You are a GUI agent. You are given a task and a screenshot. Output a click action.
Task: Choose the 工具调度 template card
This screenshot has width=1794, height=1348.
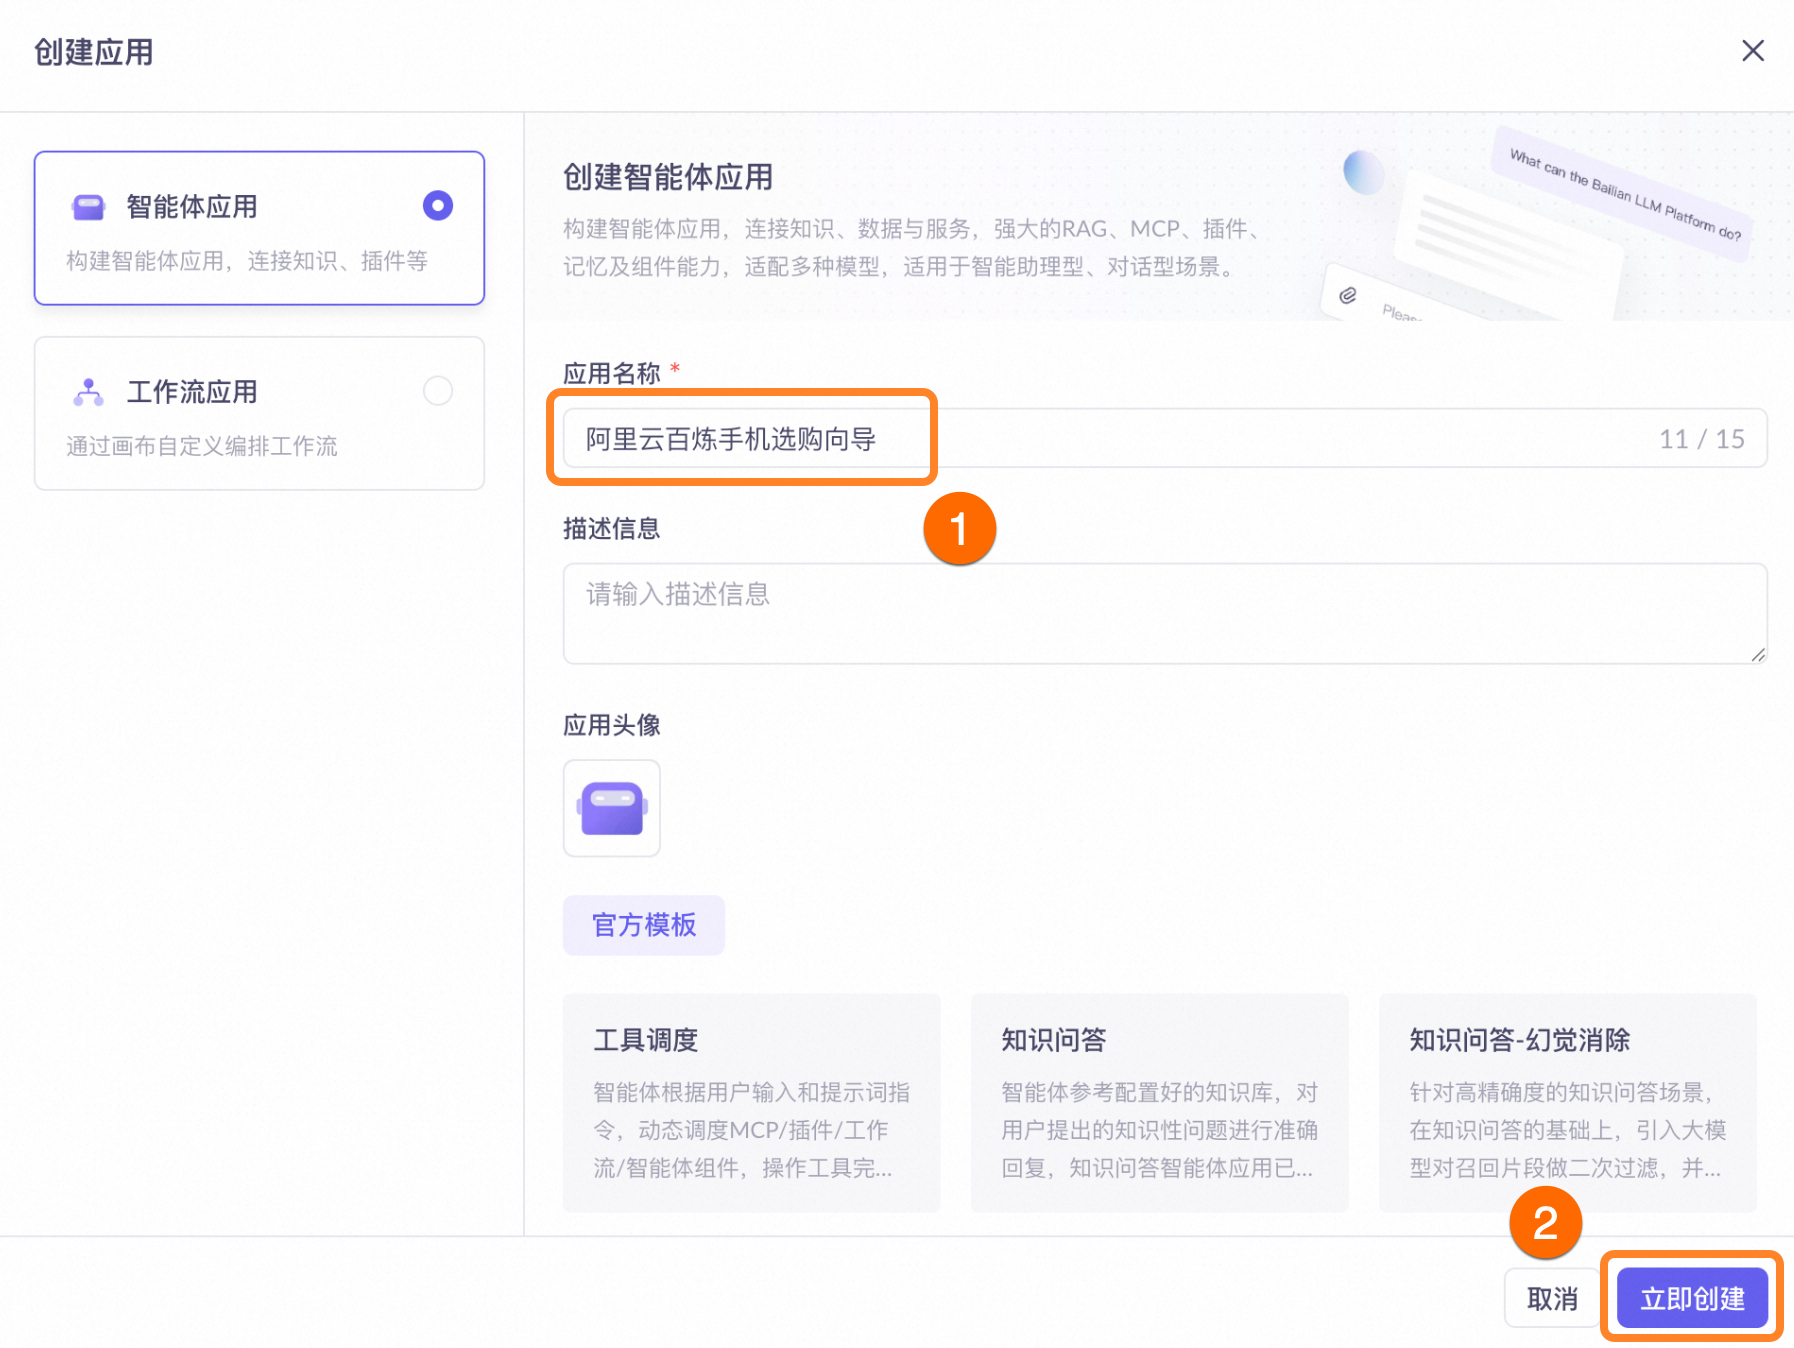coord(751,1103)
